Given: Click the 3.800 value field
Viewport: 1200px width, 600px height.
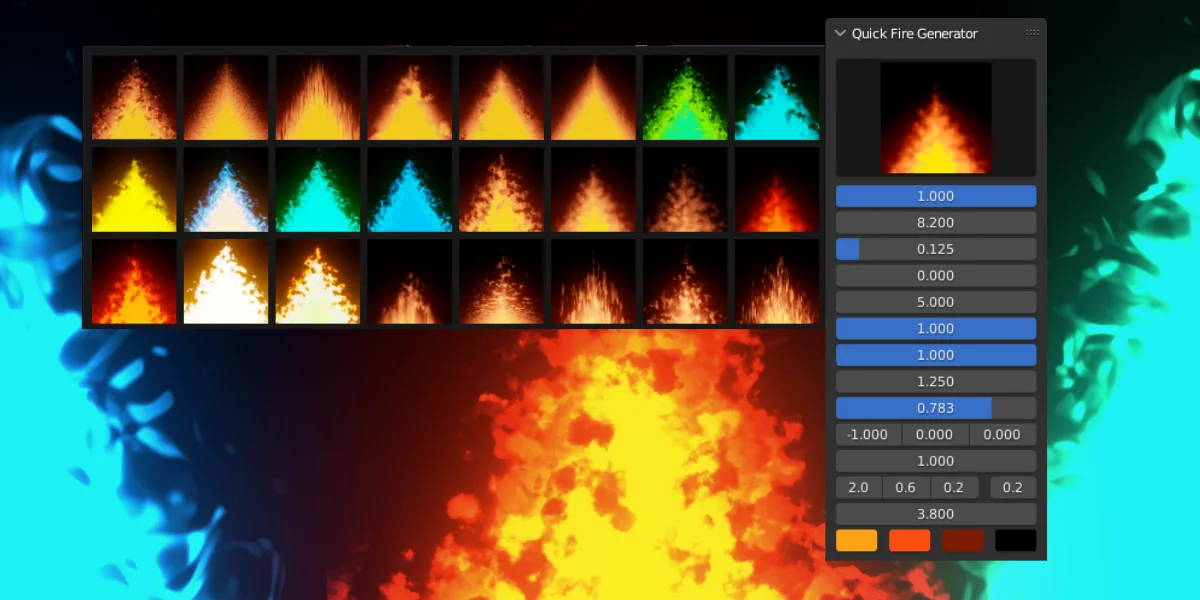Looking at the screenshot, I should (x=935, y=514).
